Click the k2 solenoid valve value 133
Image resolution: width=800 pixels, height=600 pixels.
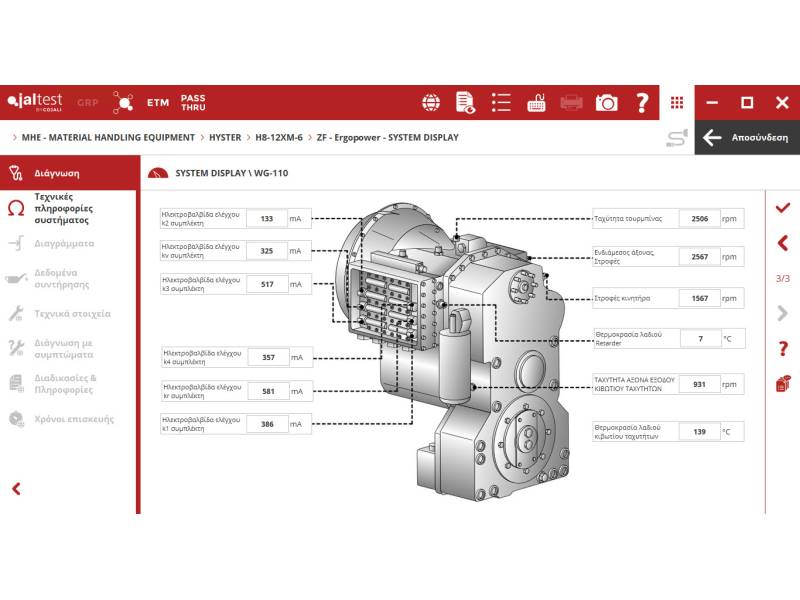(266, 218)
